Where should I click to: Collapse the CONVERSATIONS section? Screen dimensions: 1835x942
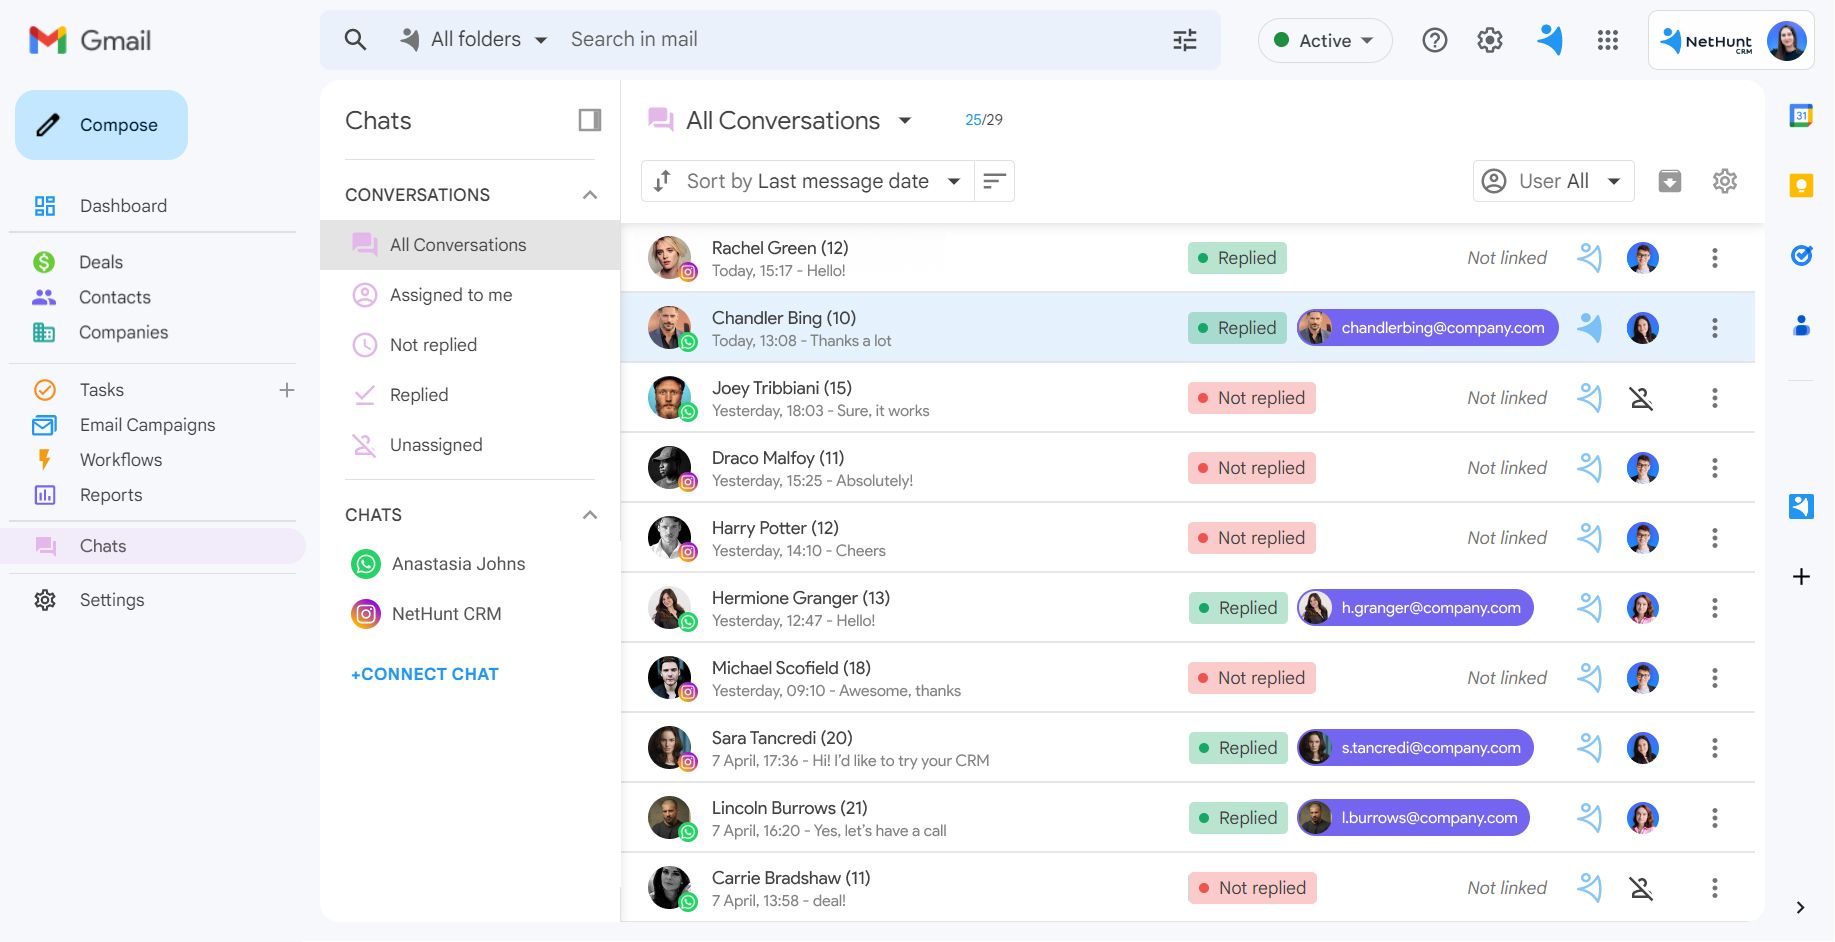coord(589,195)
